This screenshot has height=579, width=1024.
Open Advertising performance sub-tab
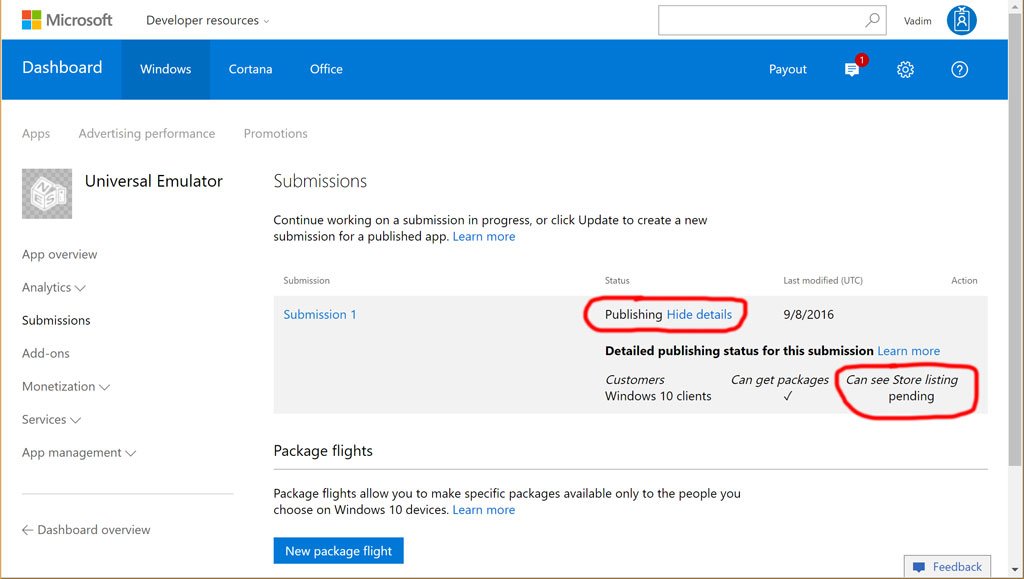147,133
